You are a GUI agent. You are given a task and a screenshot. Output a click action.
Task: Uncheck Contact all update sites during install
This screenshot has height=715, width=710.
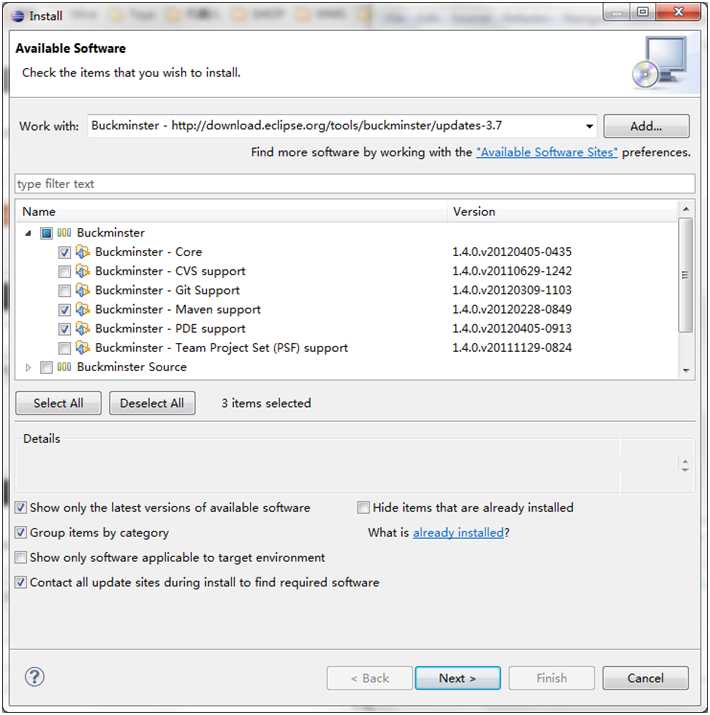click(21, 582)
